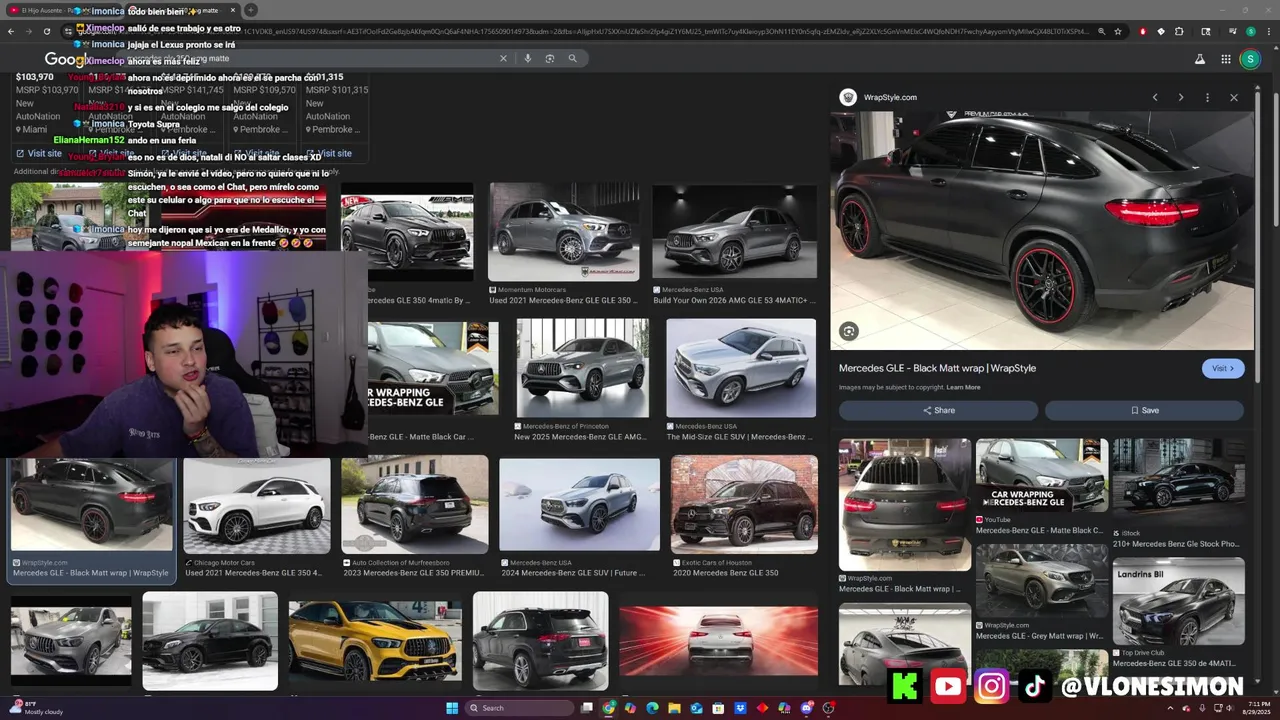
Task: Show previous image in the preview panel
Action: pos(1155,97)
